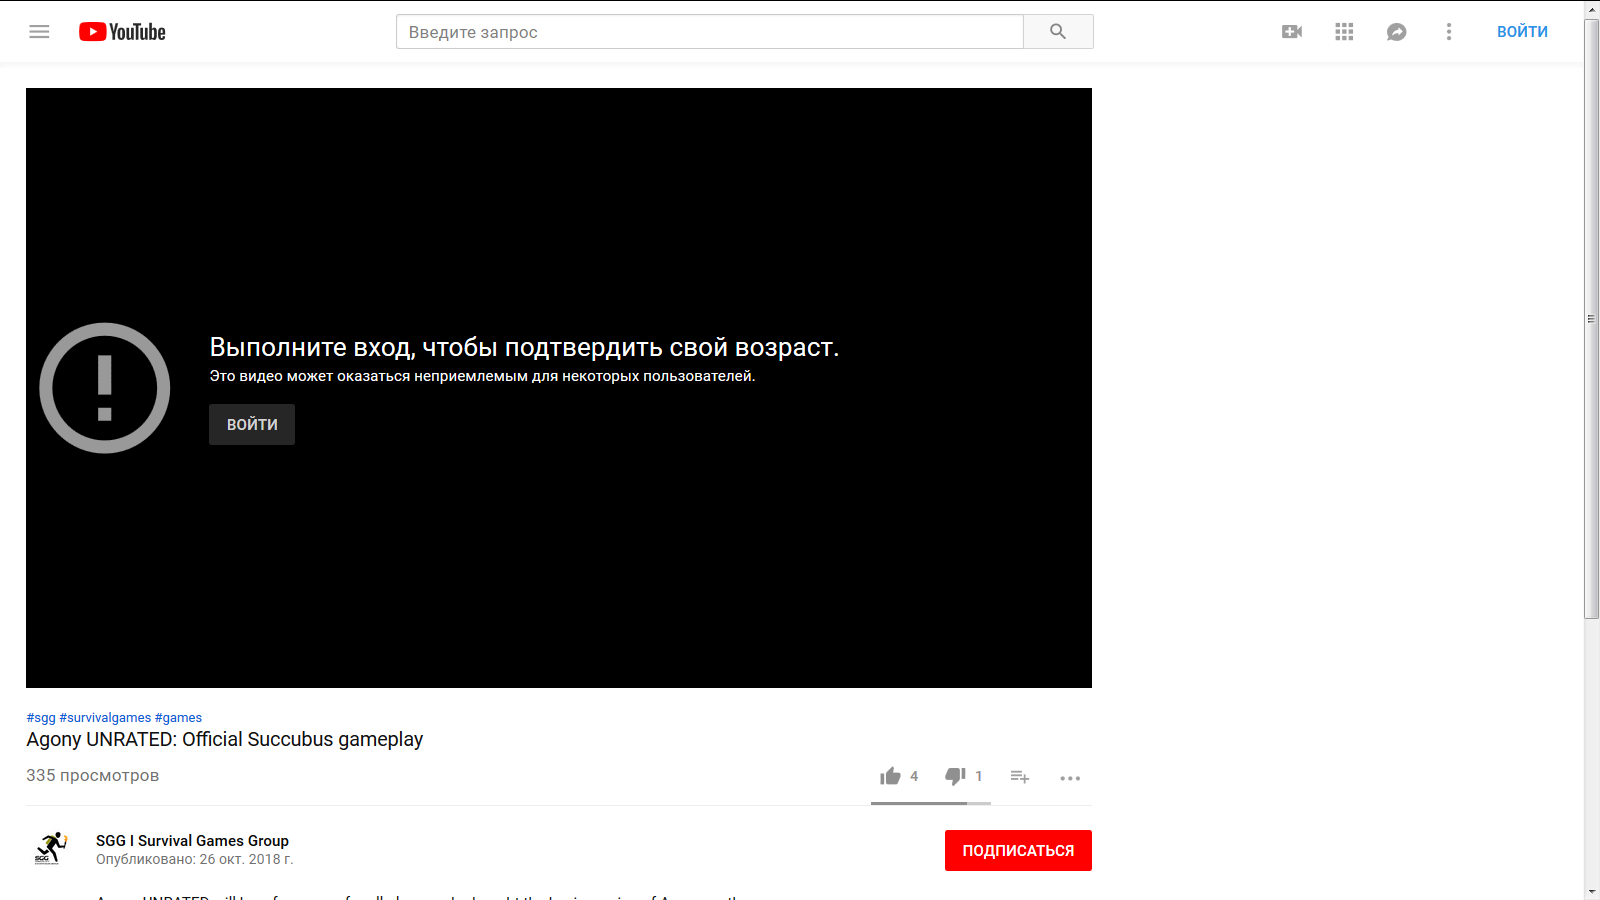Open the #sgg hashtag
The height and width of the screenshot is (900, 1600).
pyautogui.click(x=41, y=718)
